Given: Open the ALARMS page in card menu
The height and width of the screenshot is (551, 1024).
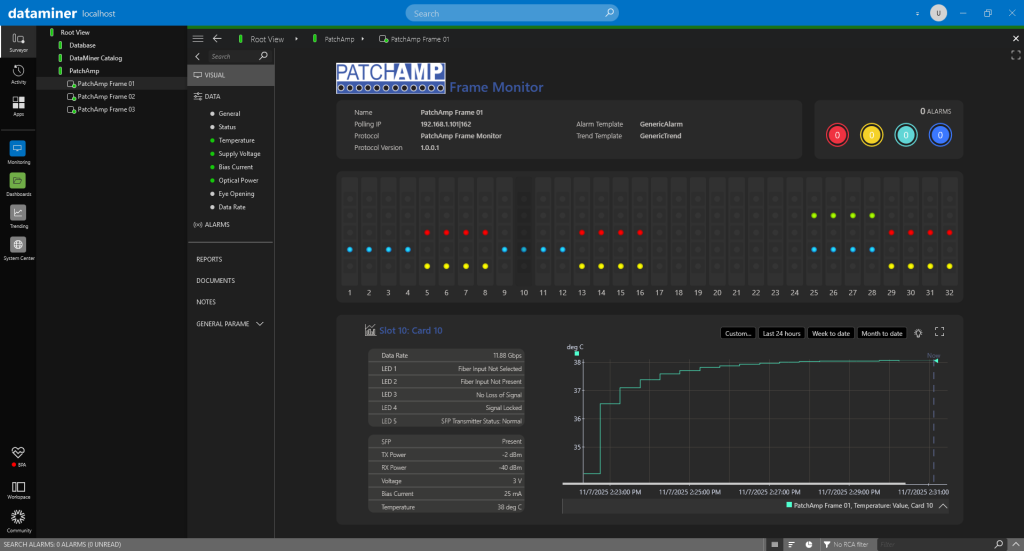Looking at the screenshot, I should [x=216, y=225].
